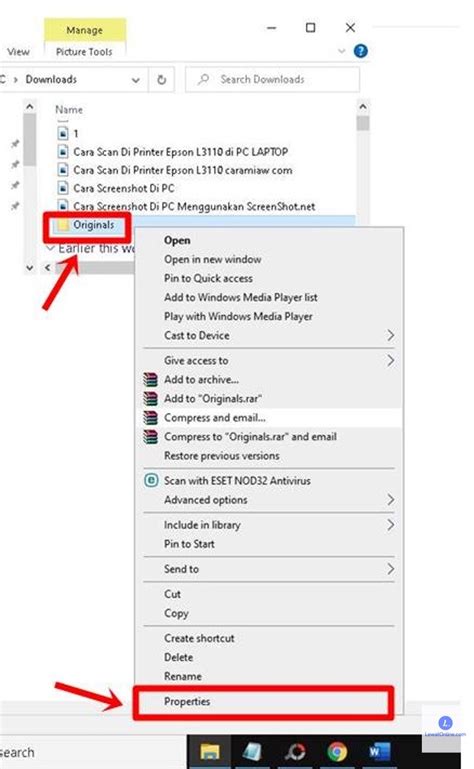Viewport: 474px width, 769px height.
Task: Expand the ribbon using the chevron
Action: click(342, 51)
